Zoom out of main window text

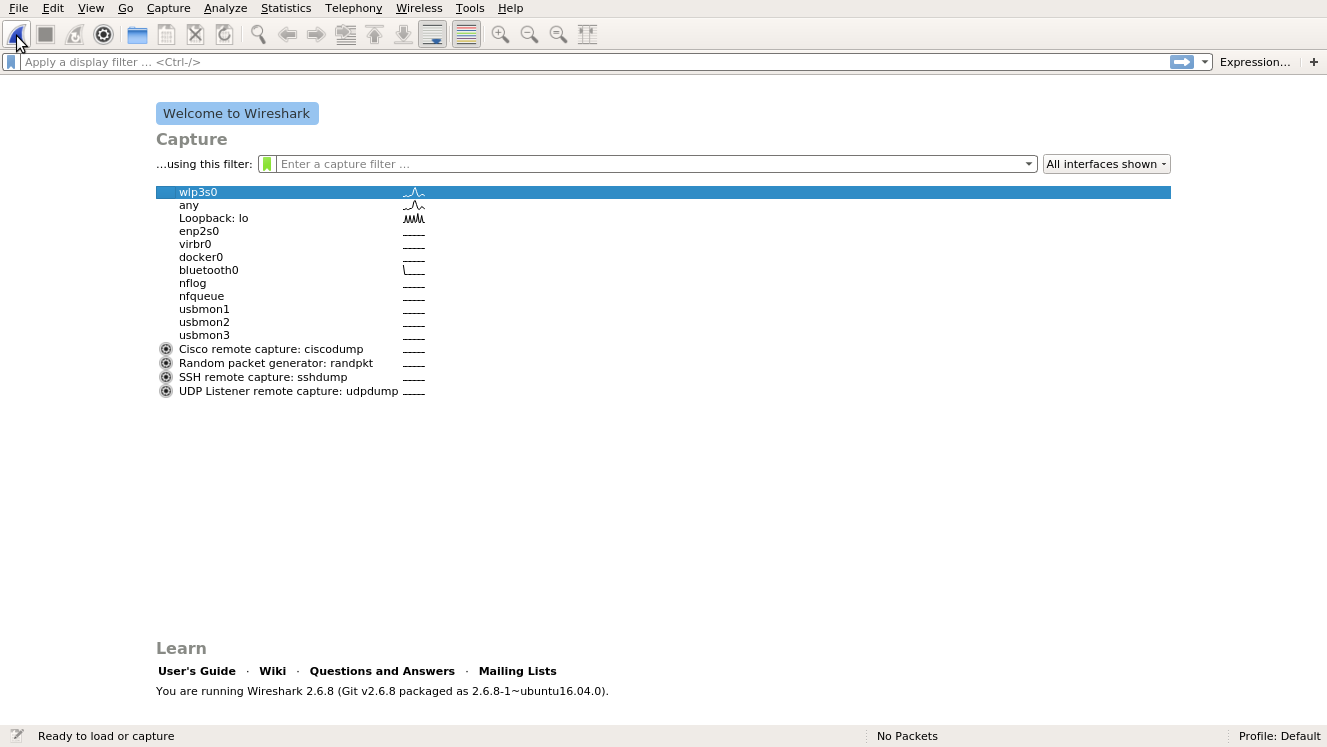pos(529,34)
